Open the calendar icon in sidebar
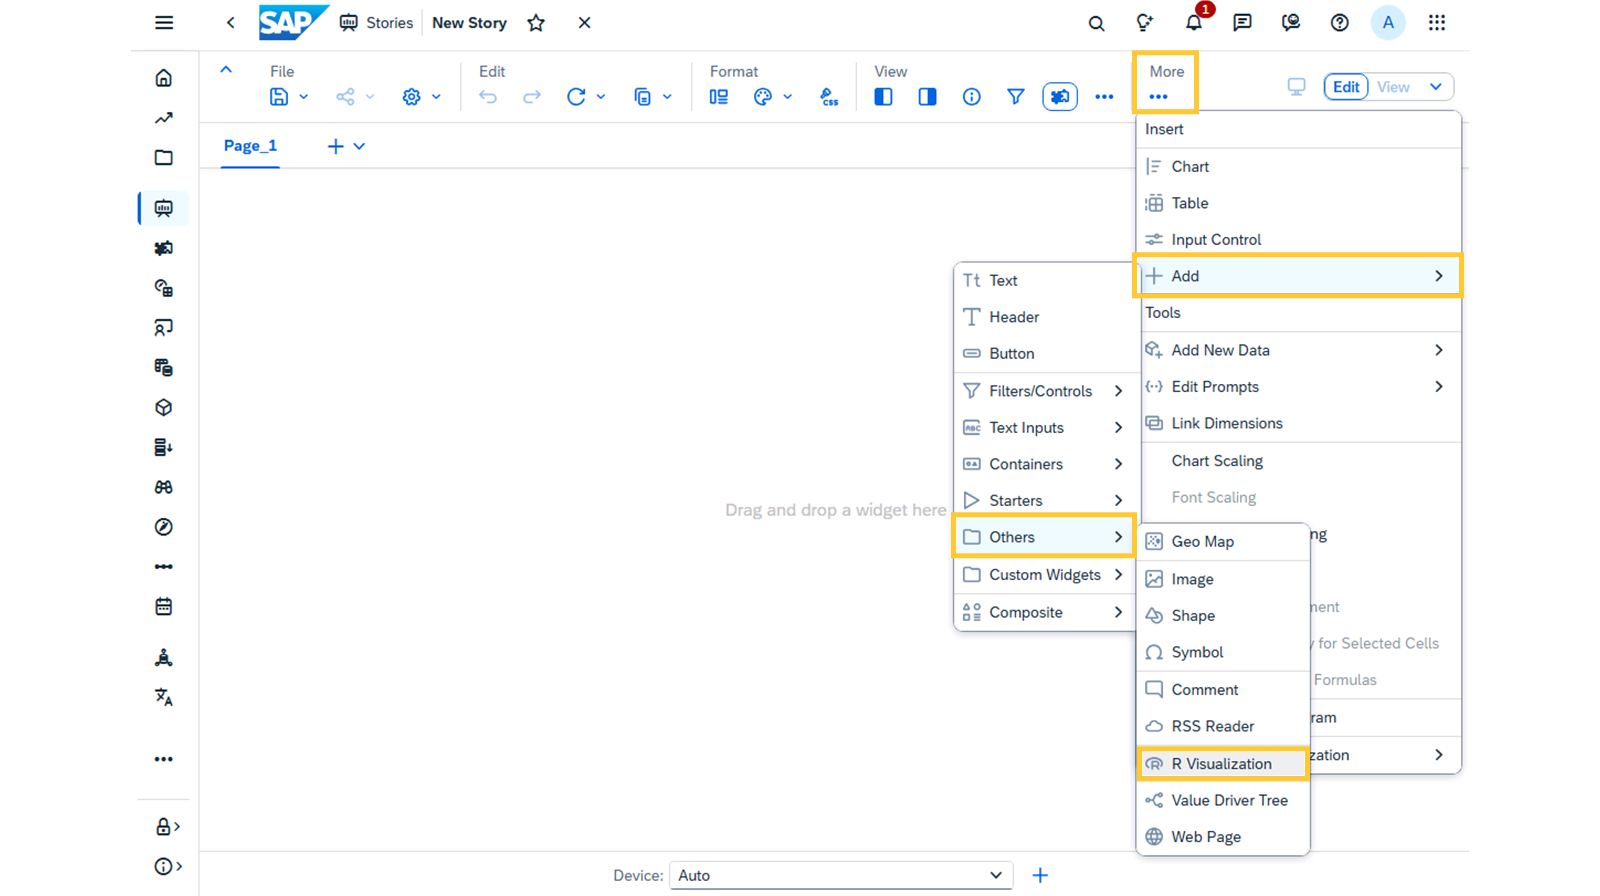 click(164, 607)
